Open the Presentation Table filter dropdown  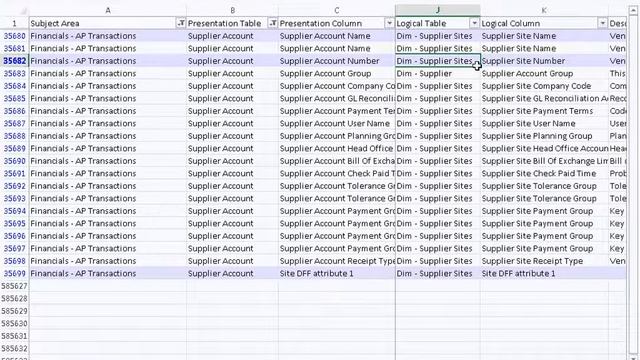pyautogui.click(x=273, y=23)
